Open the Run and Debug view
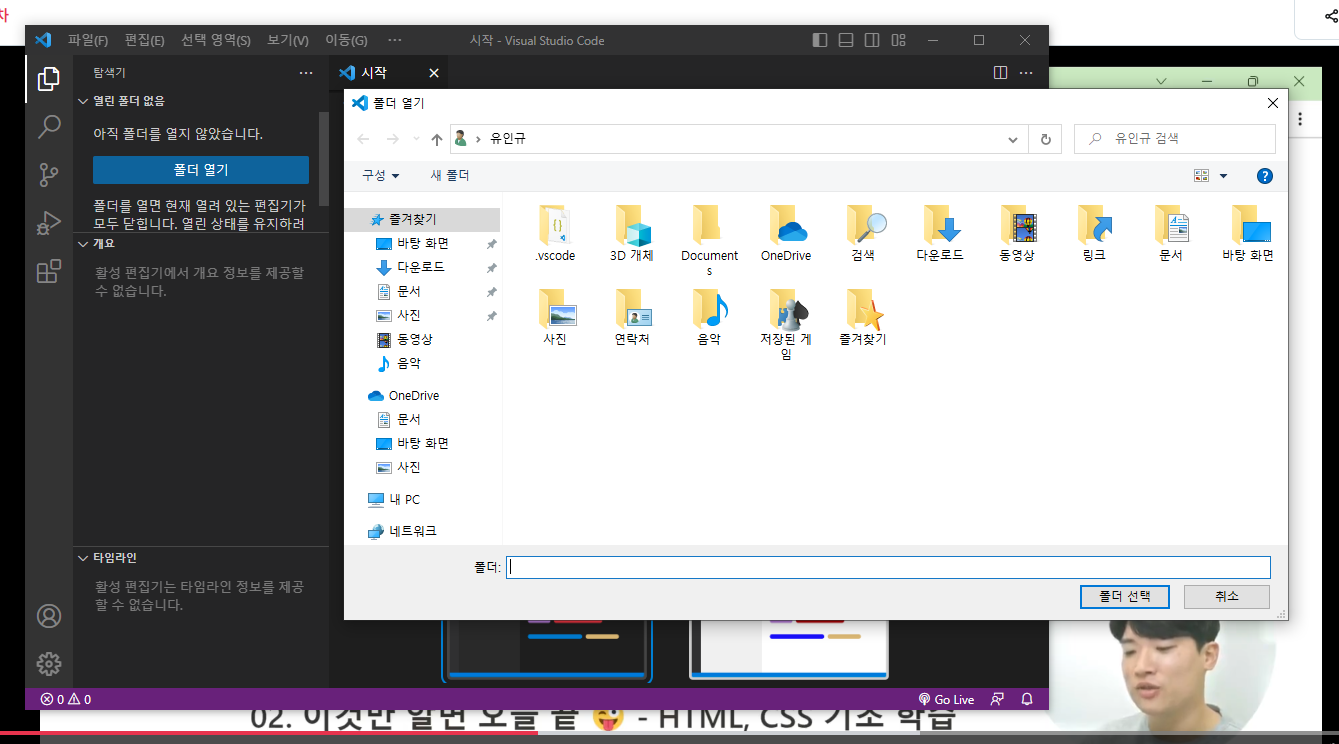This screenshot has height=744, width=1339. point(48,223)
